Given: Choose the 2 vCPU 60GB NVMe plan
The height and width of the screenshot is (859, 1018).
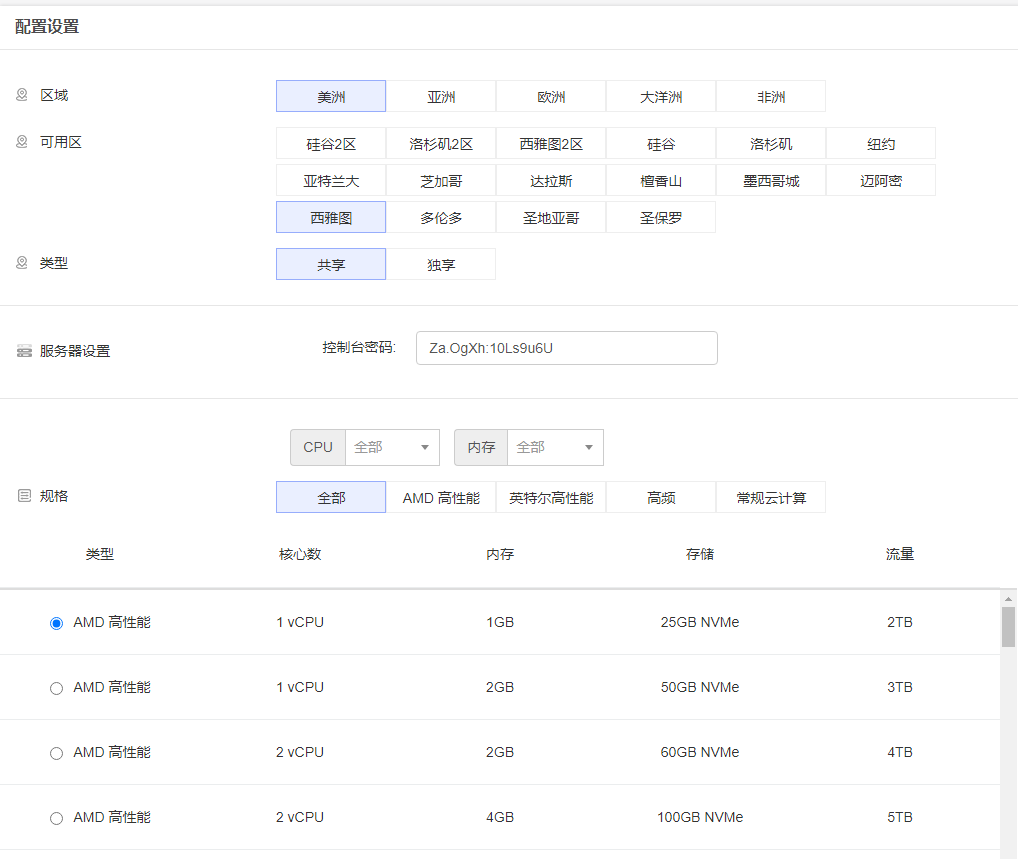Looking at the screenshot, I should (56, 753).
